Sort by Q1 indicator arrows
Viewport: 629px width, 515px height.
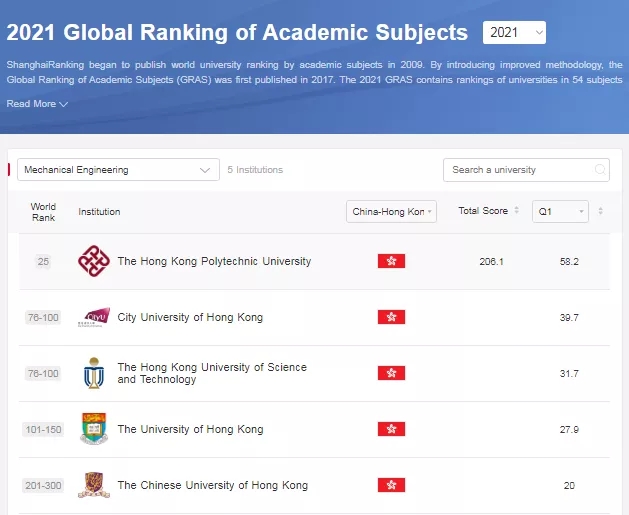coord(601,211)
